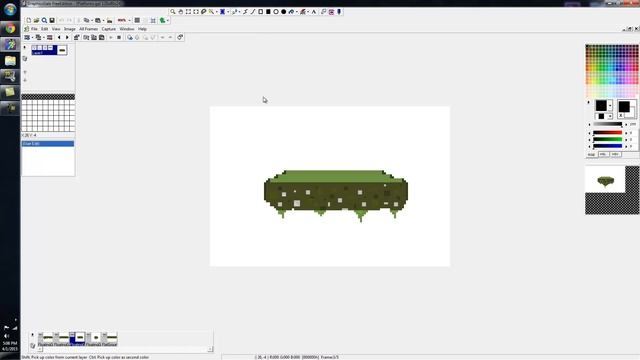Stop the animation playback
The width and height of the screenshot is (640, 360).
coord(119,38)
